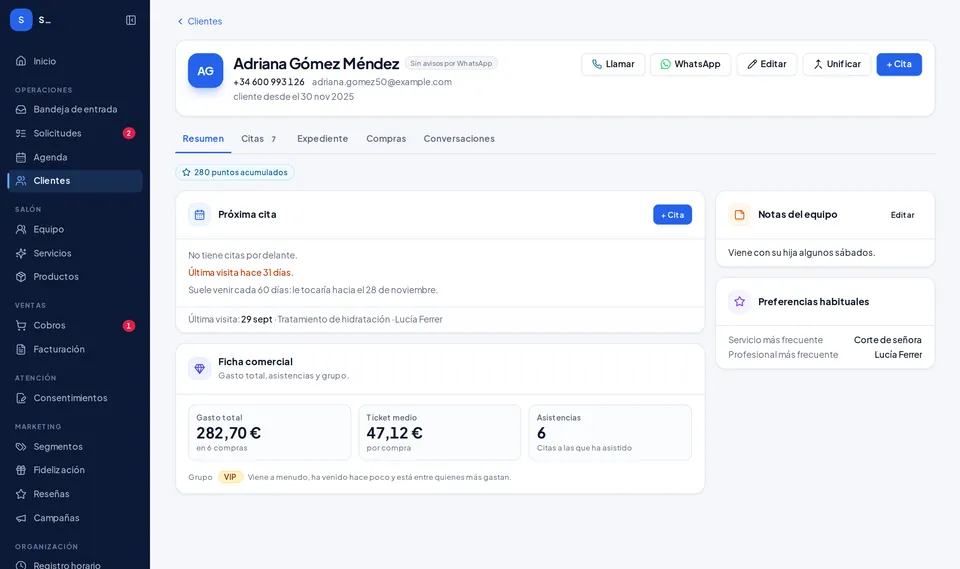
Task: Click the Consentimientos icon
Action: (x=21, y=398)
